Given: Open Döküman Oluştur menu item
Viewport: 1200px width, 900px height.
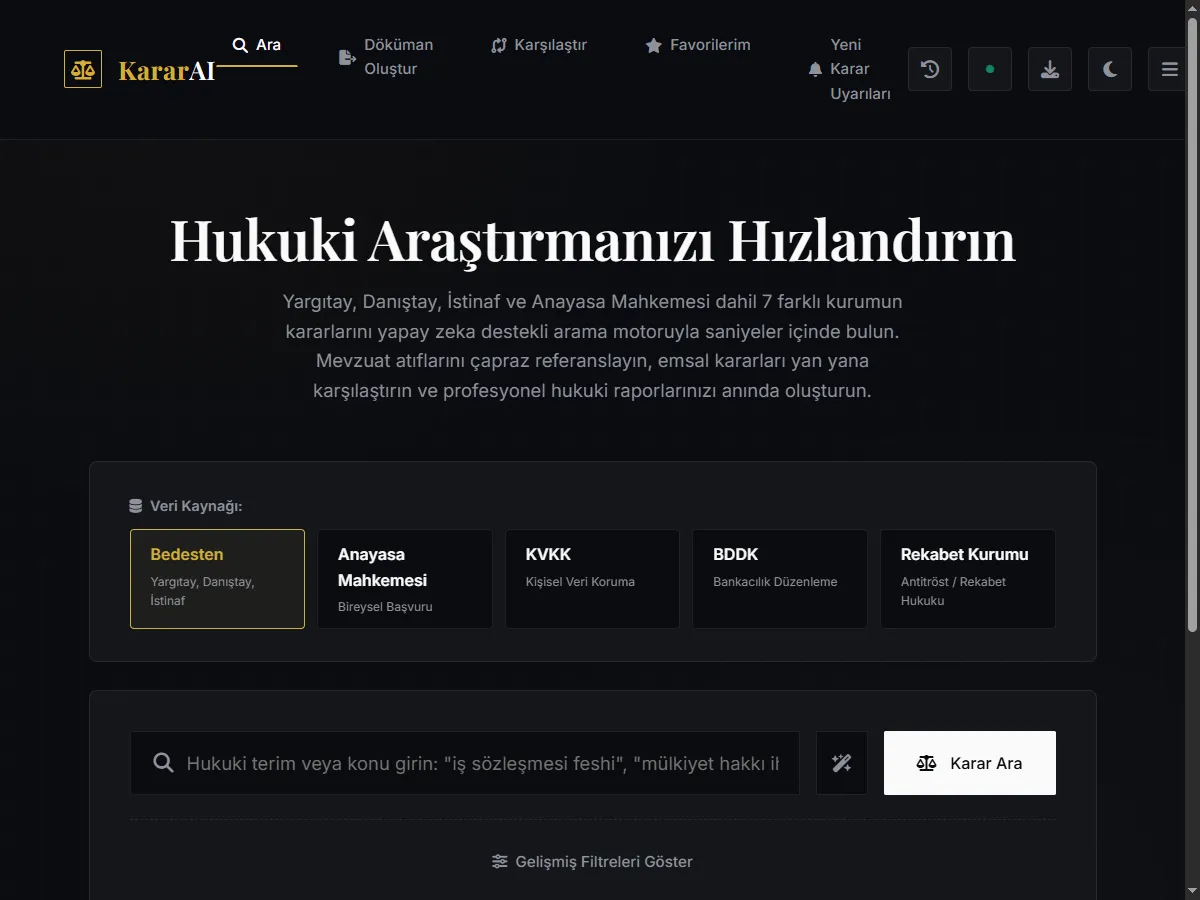Looking at the screenshot, I should point(386,57).
